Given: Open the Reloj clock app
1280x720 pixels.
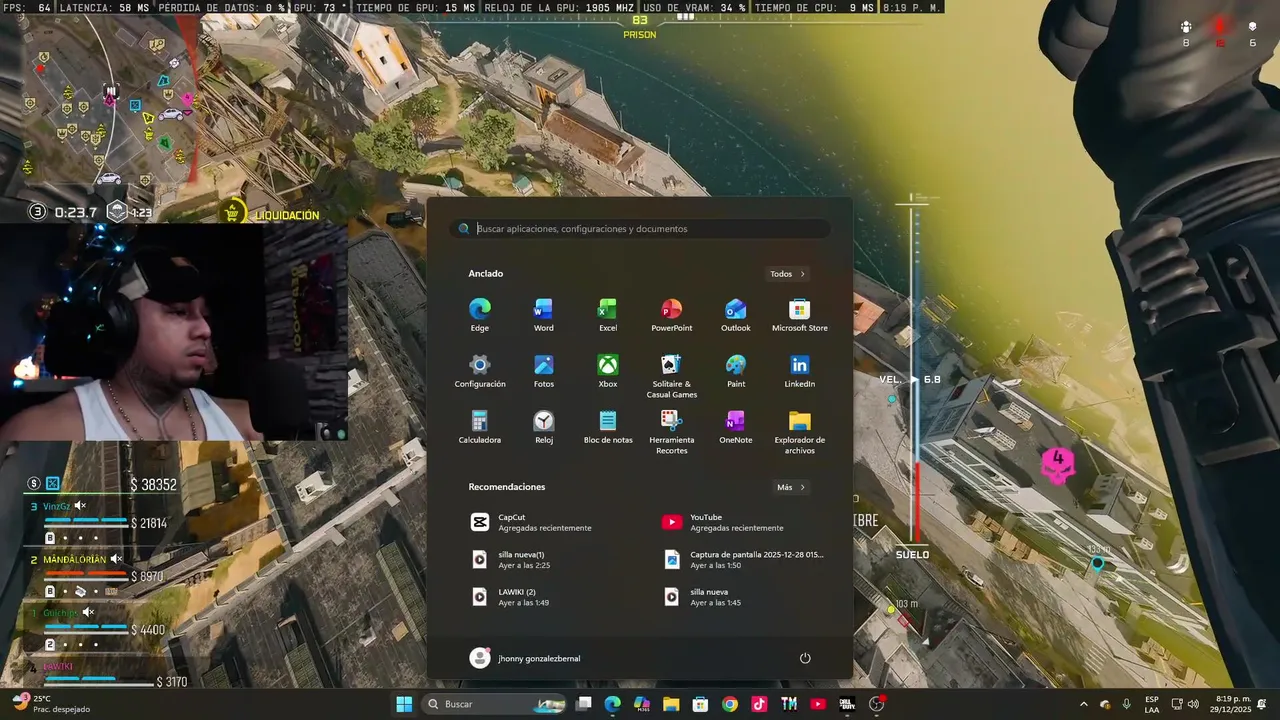Looking at the screenshot, I should point(543,427).
